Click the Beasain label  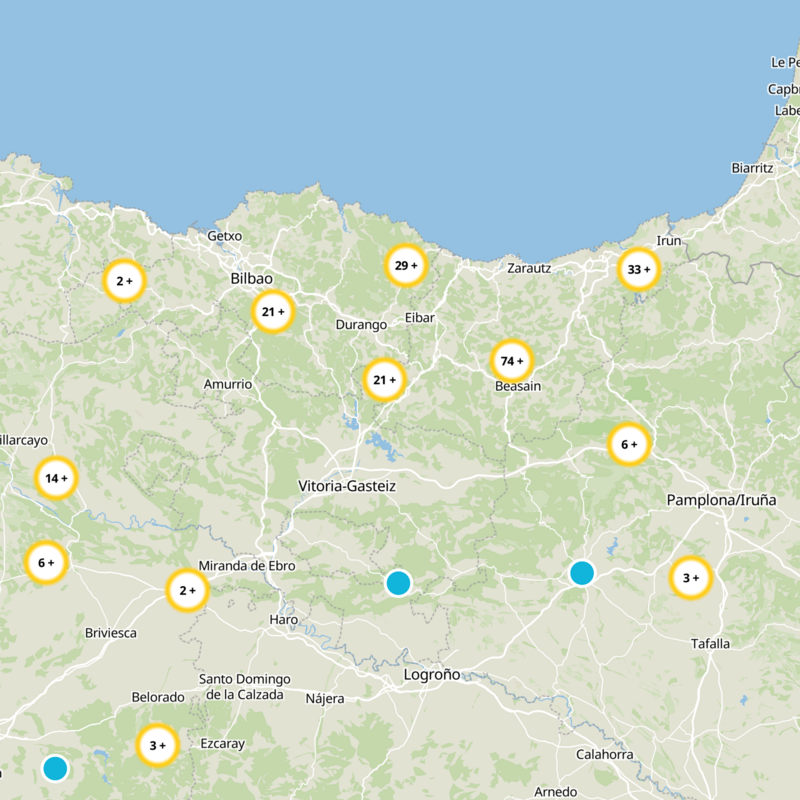click(x=518, y=386)
